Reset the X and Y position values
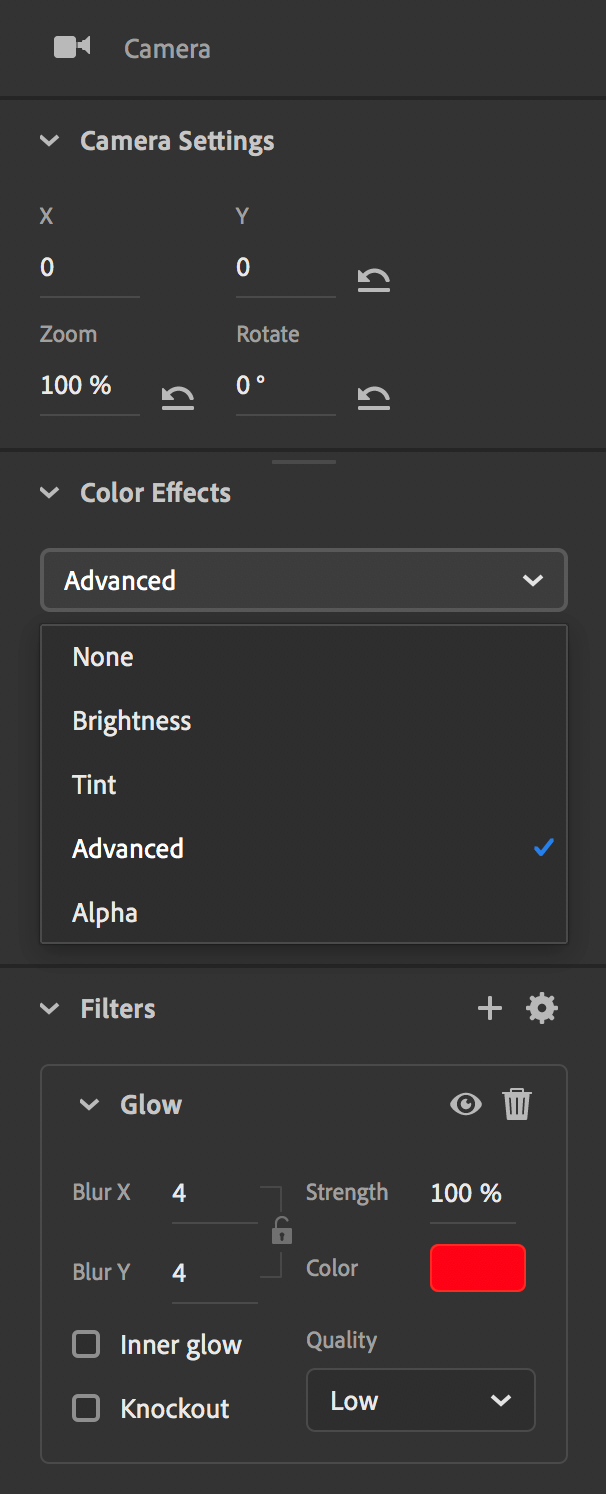The image size is (606, 1494). point(372,279)
